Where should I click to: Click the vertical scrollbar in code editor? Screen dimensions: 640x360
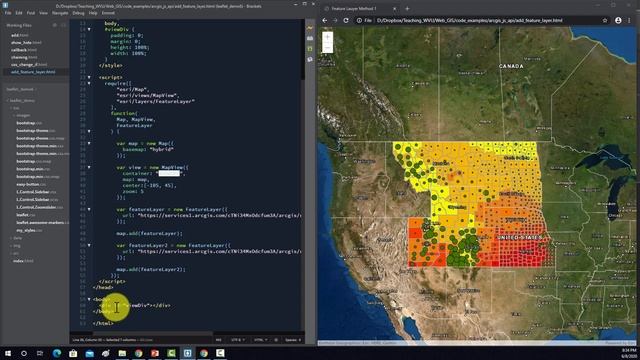[302, 49]
